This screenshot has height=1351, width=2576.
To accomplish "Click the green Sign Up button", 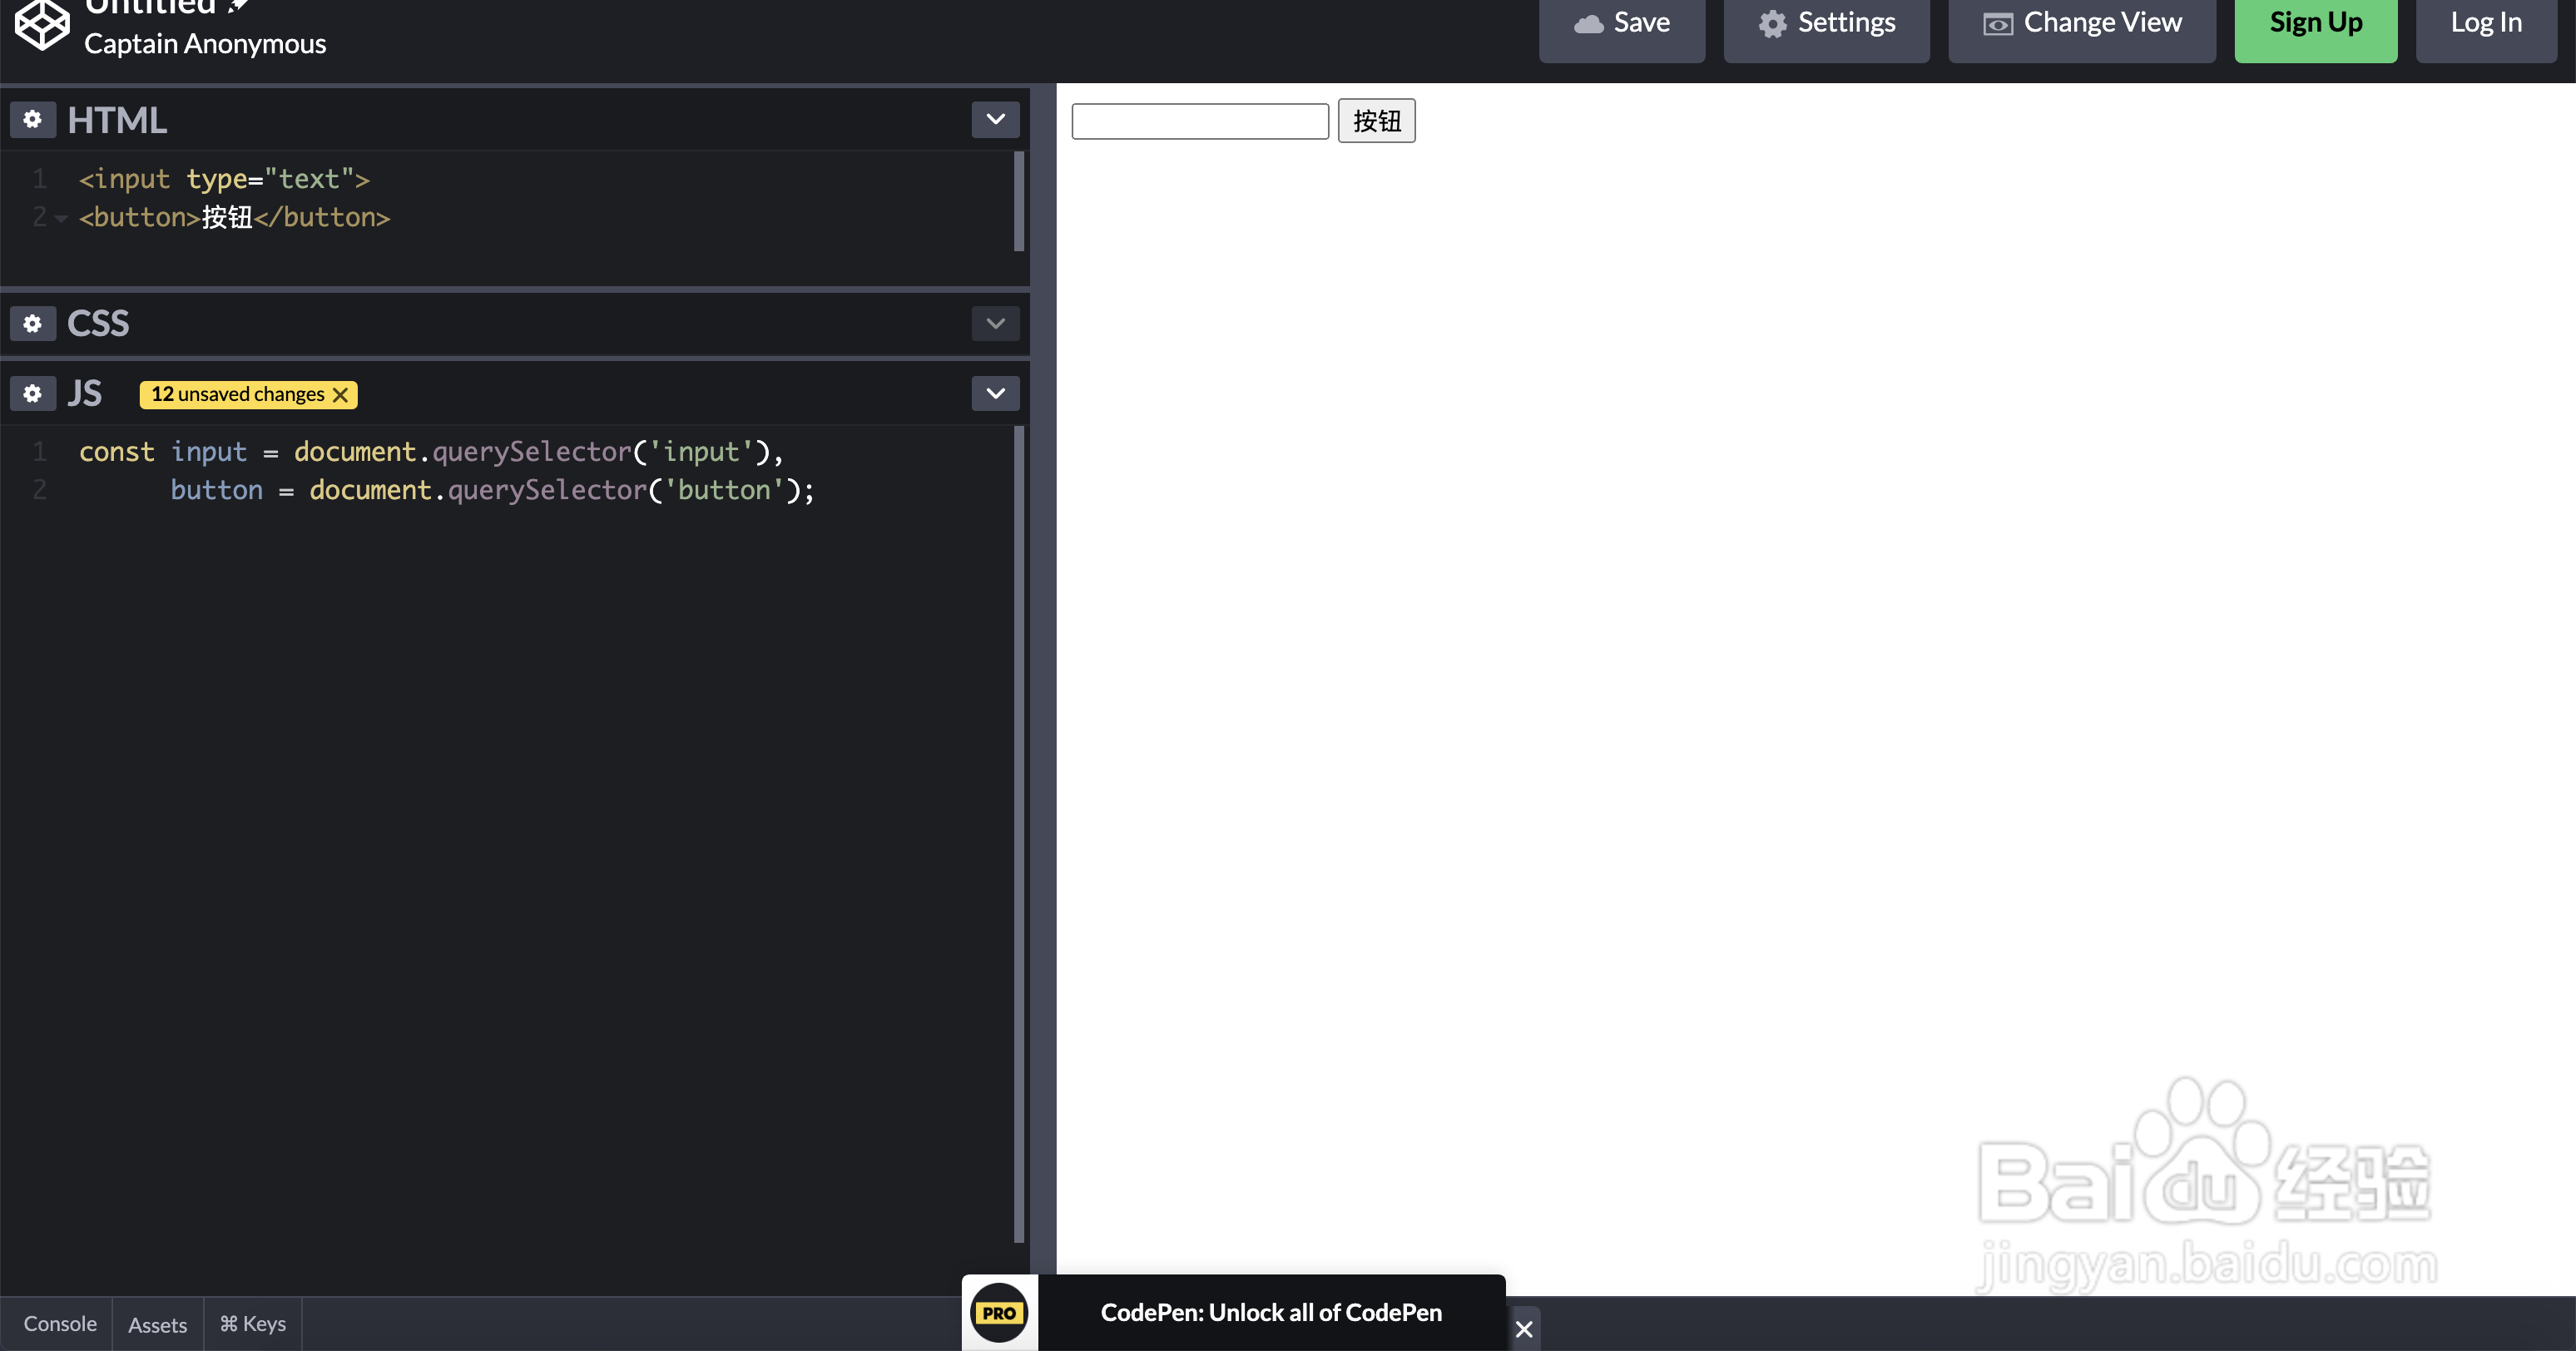I will pos(2315,24).
